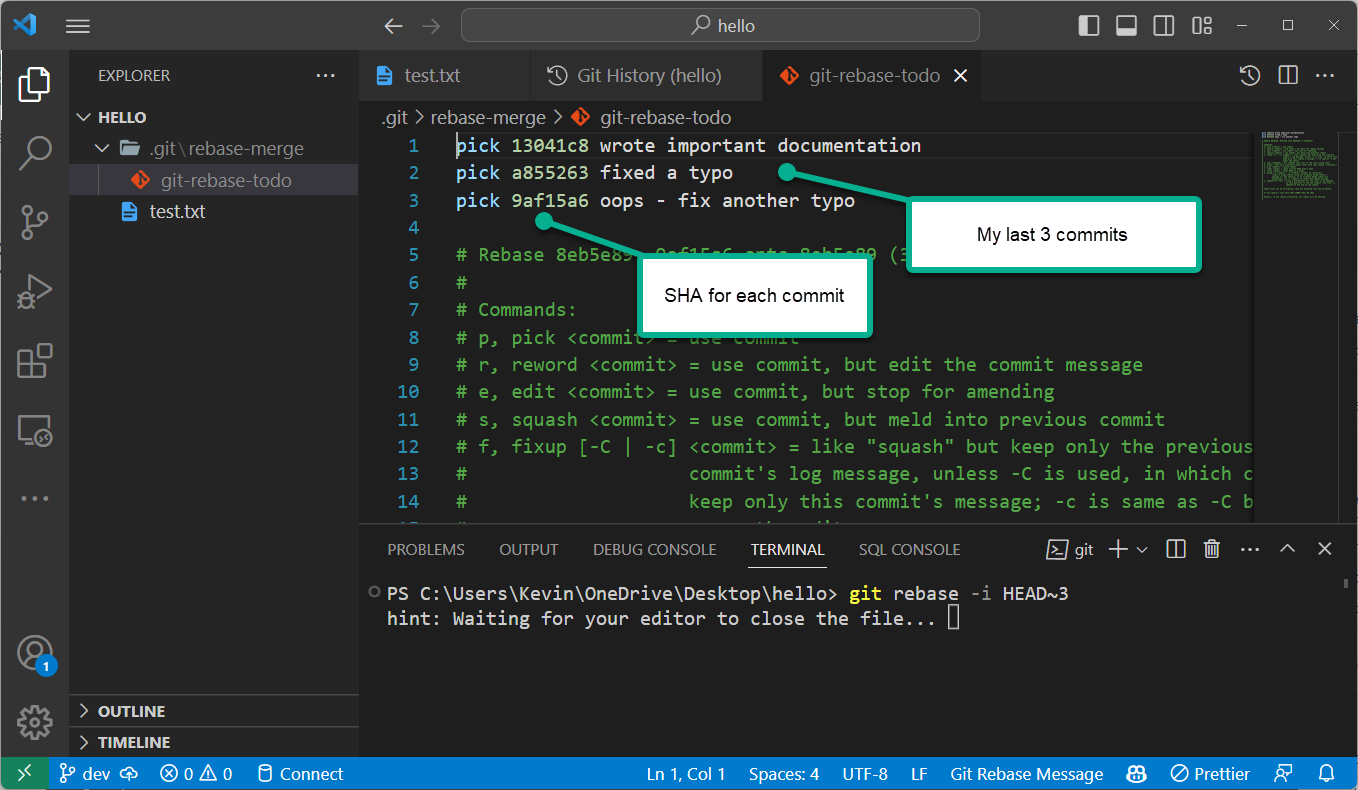
Task: Create a new terminal with plus icon
Action: click(x=1119, y=549)
